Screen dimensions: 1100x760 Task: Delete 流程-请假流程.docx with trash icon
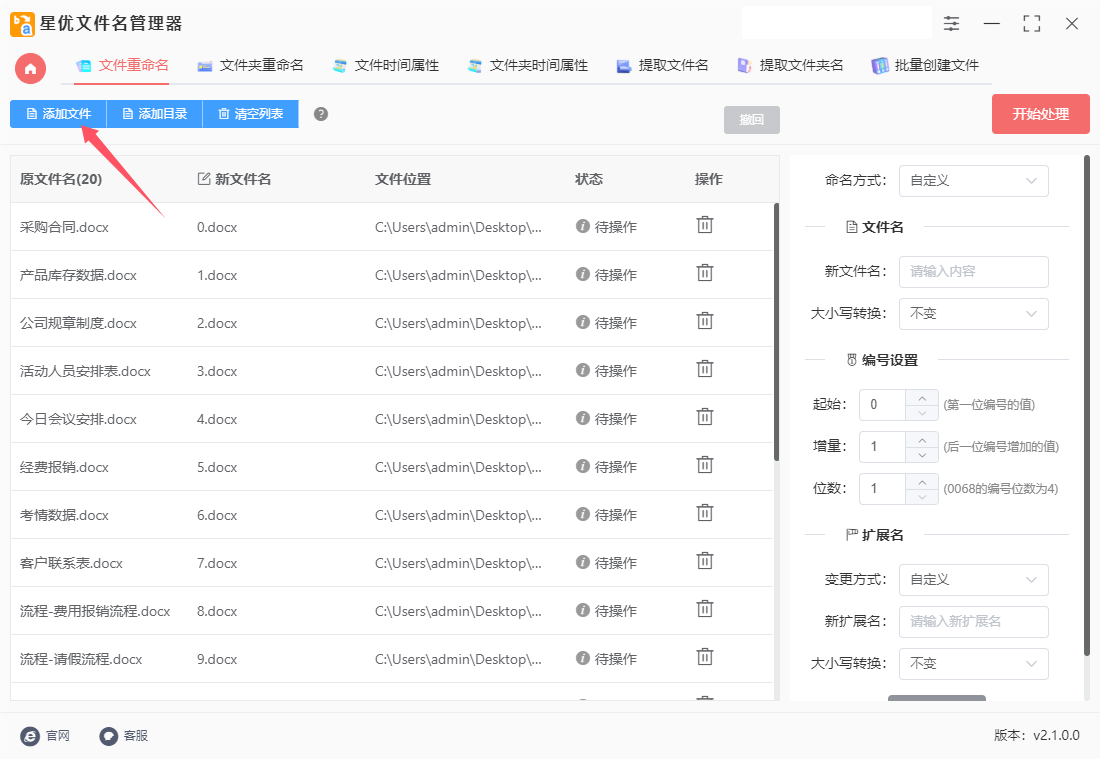pyautogui.click(x=704, y=658)
